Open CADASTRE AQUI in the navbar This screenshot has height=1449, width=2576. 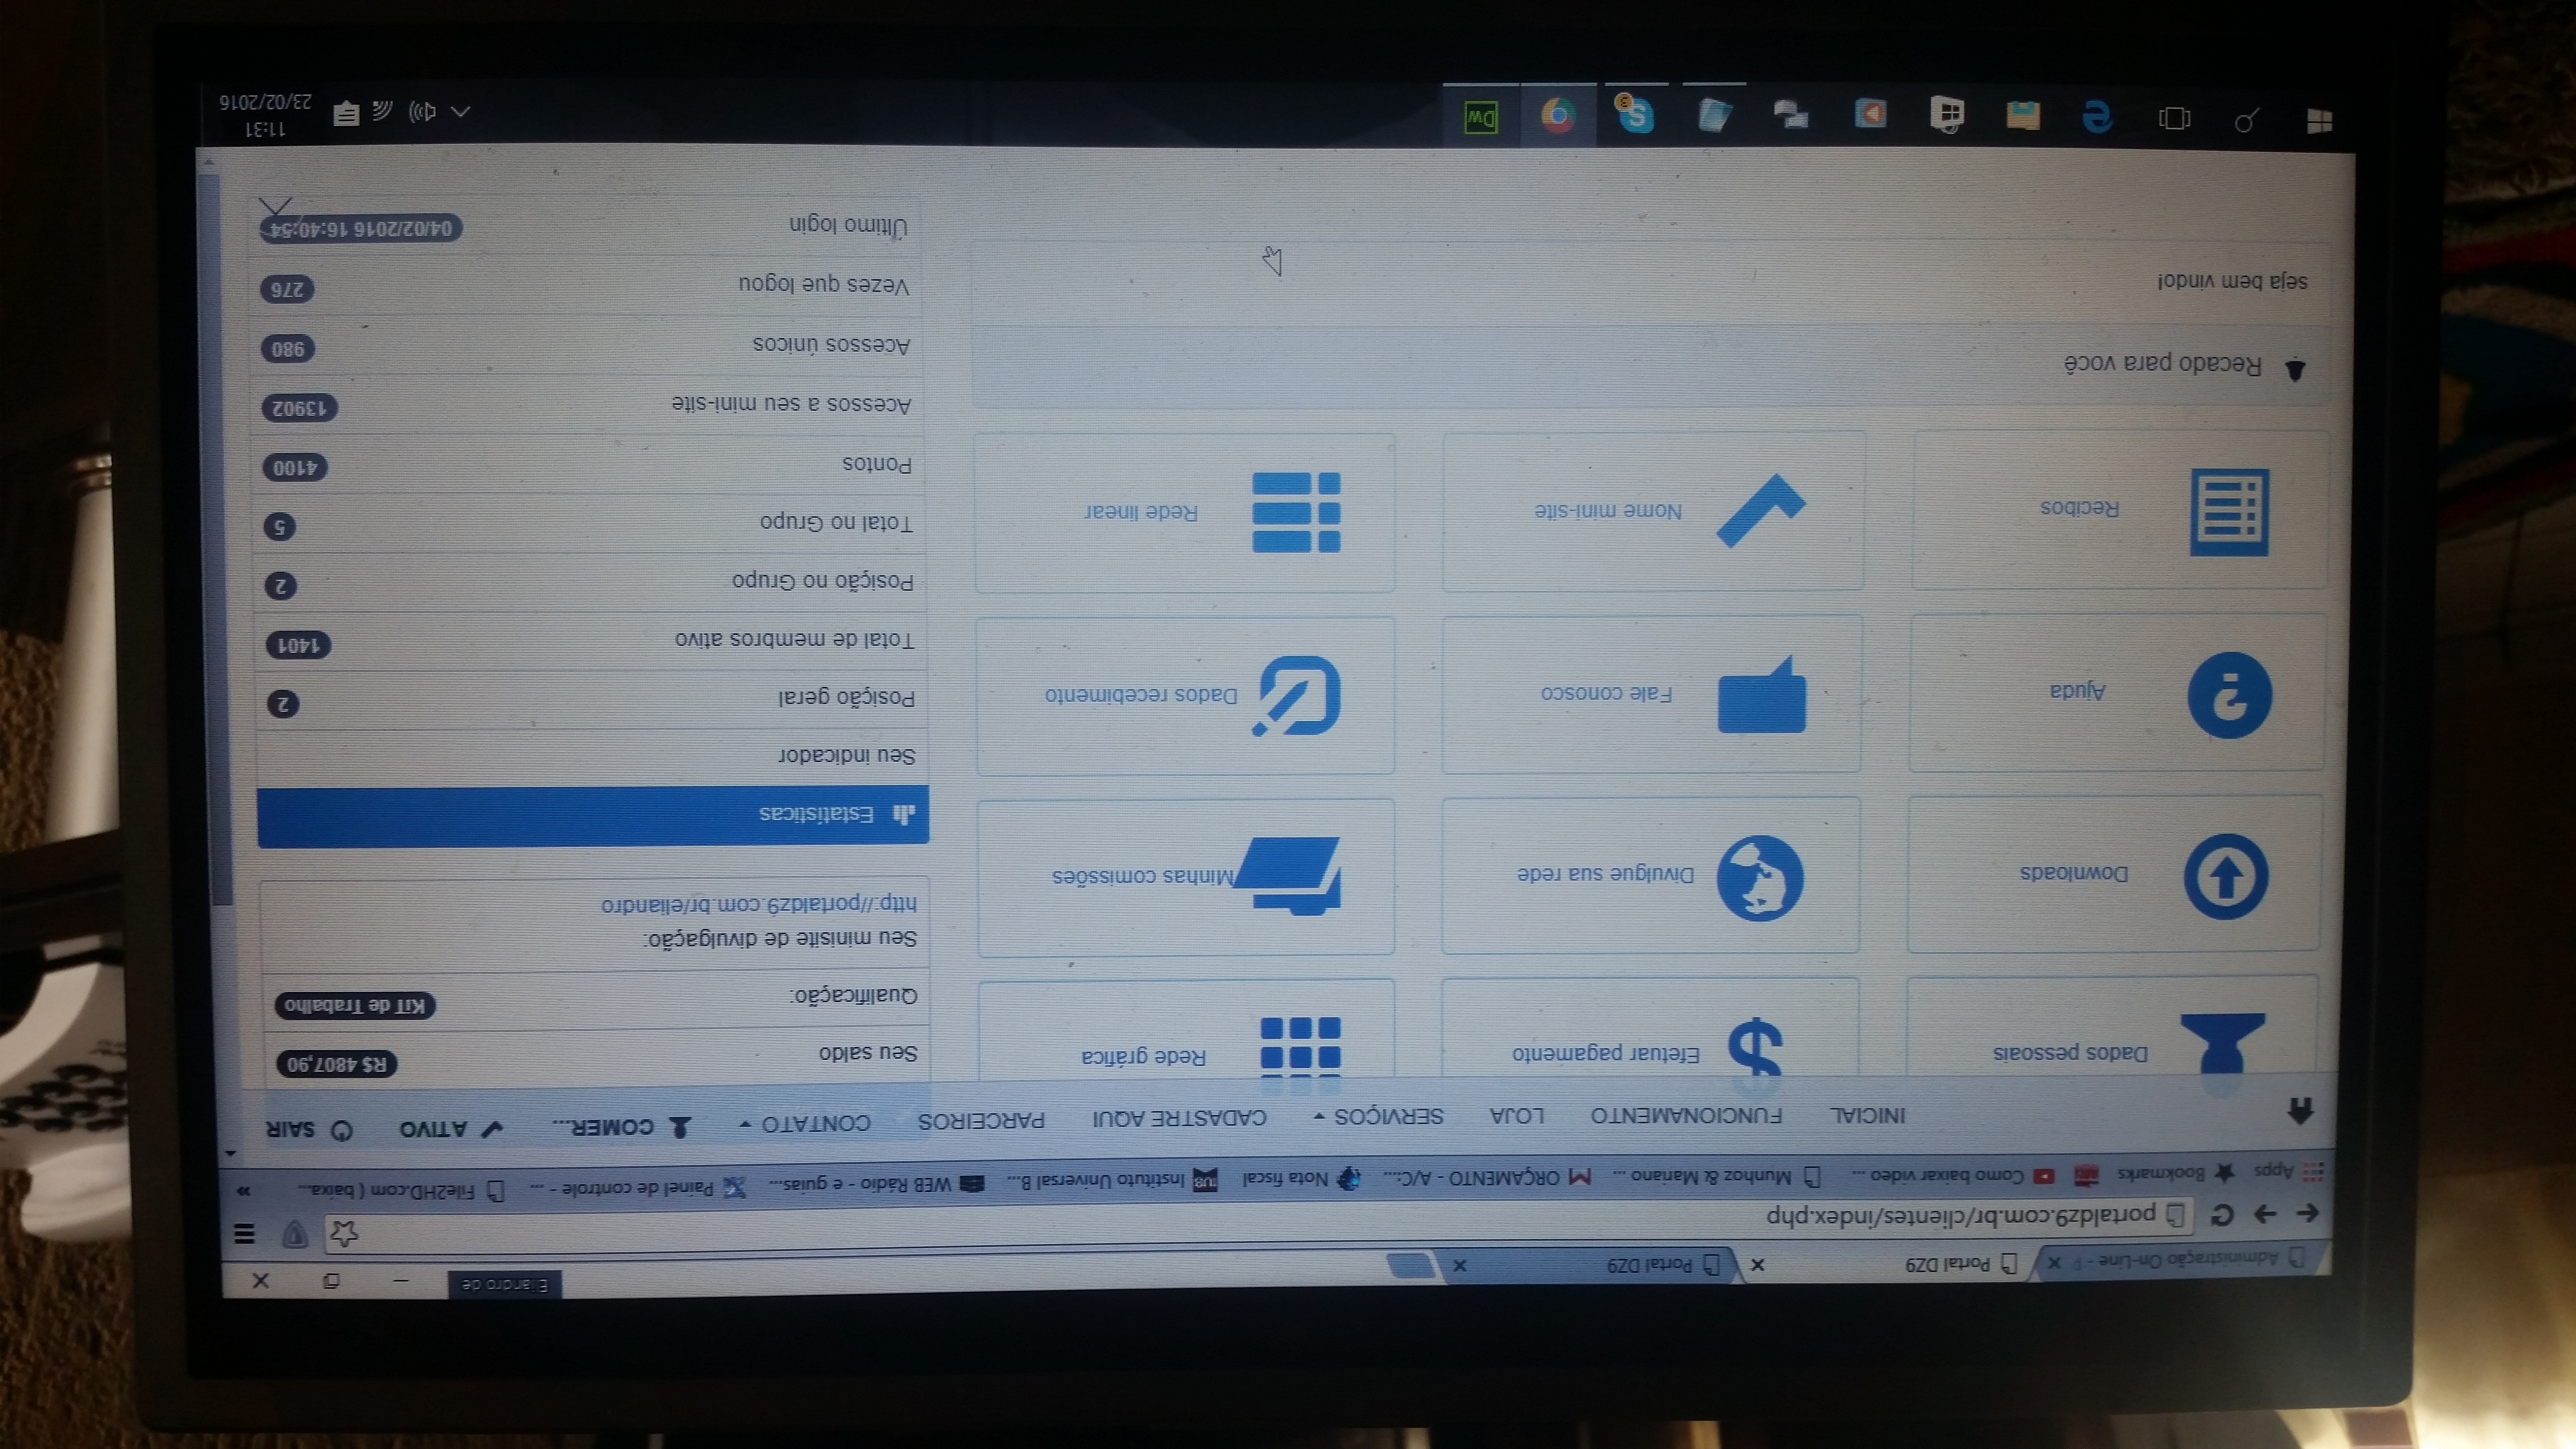(x=1180, y=1117)
